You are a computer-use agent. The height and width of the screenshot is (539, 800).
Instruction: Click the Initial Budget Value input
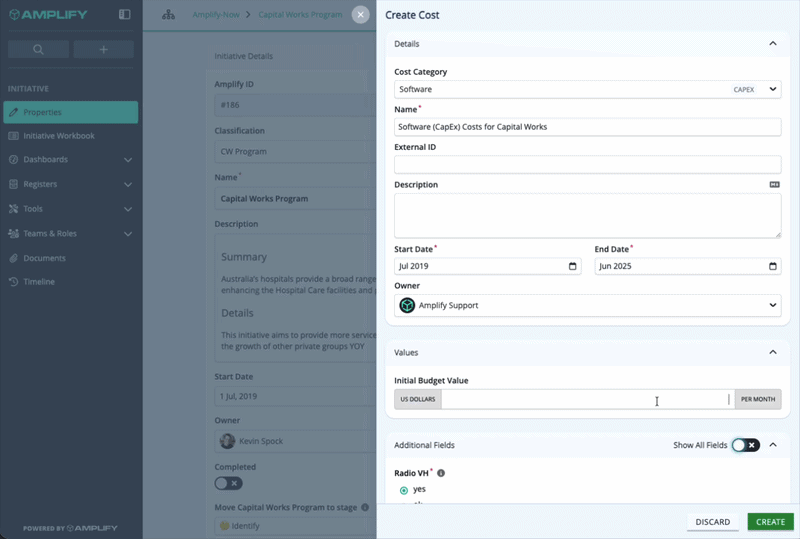588,399
